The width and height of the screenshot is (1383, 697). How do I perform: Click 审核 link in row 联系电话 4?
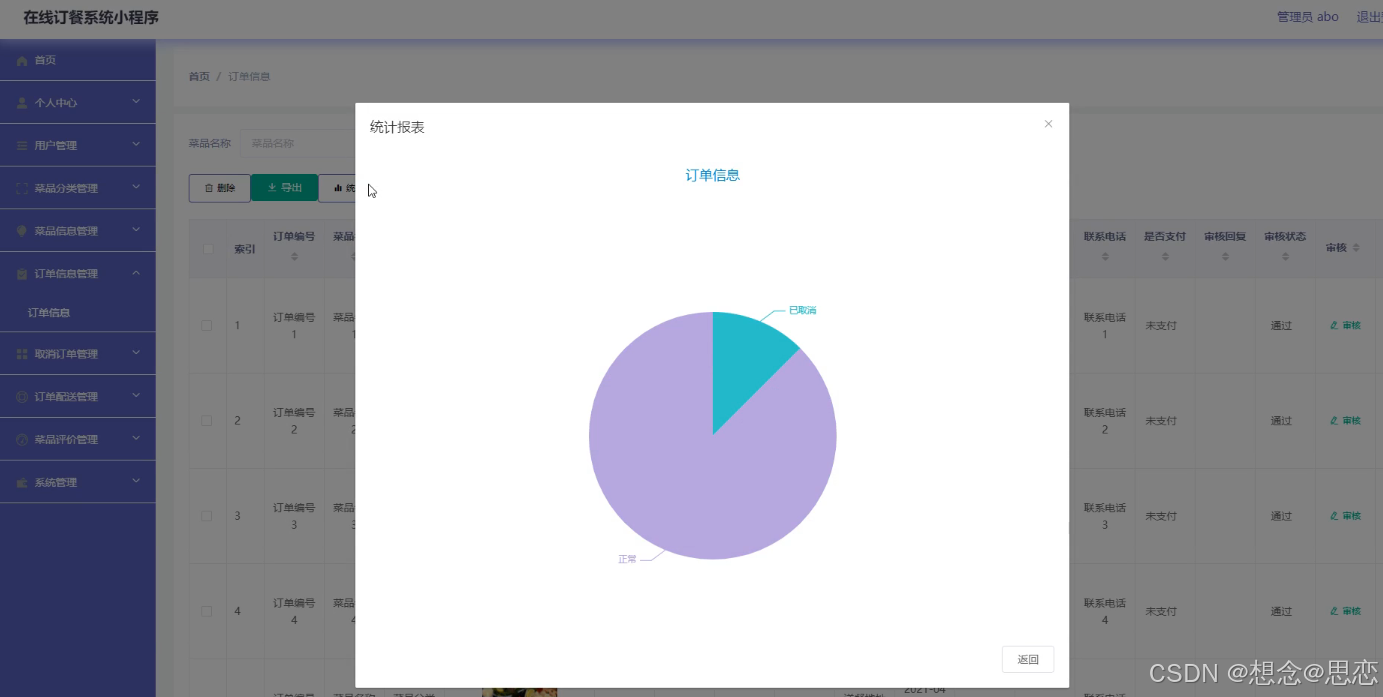click(x=1345, y=611)
